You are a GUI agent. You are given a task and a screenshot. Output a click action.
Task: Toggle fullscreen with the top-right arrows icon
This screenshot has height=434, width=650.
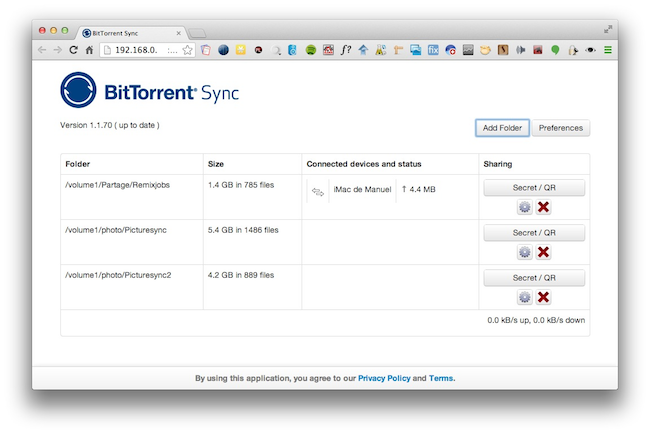point(608,29)
